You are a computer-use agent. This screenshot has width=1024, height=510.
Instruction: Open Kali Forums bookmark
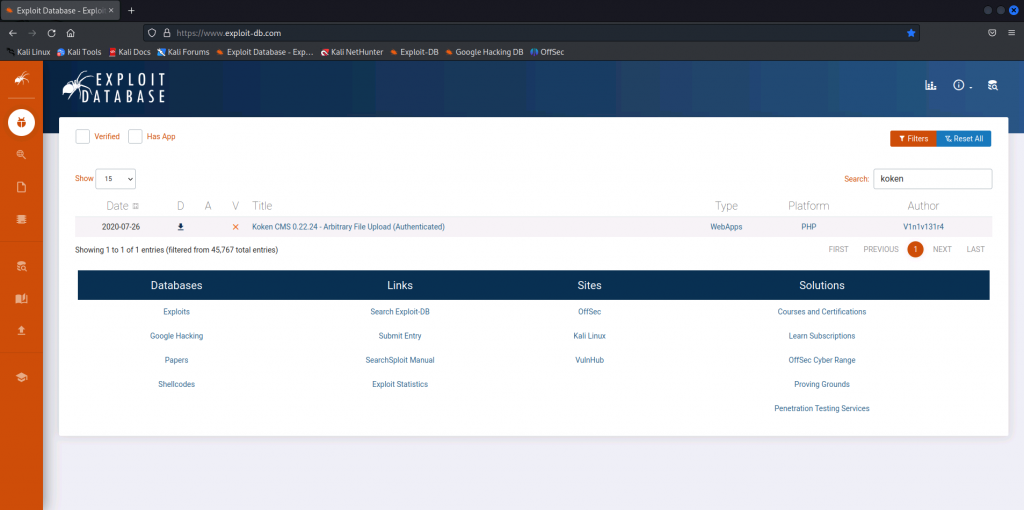coord(183,52)
